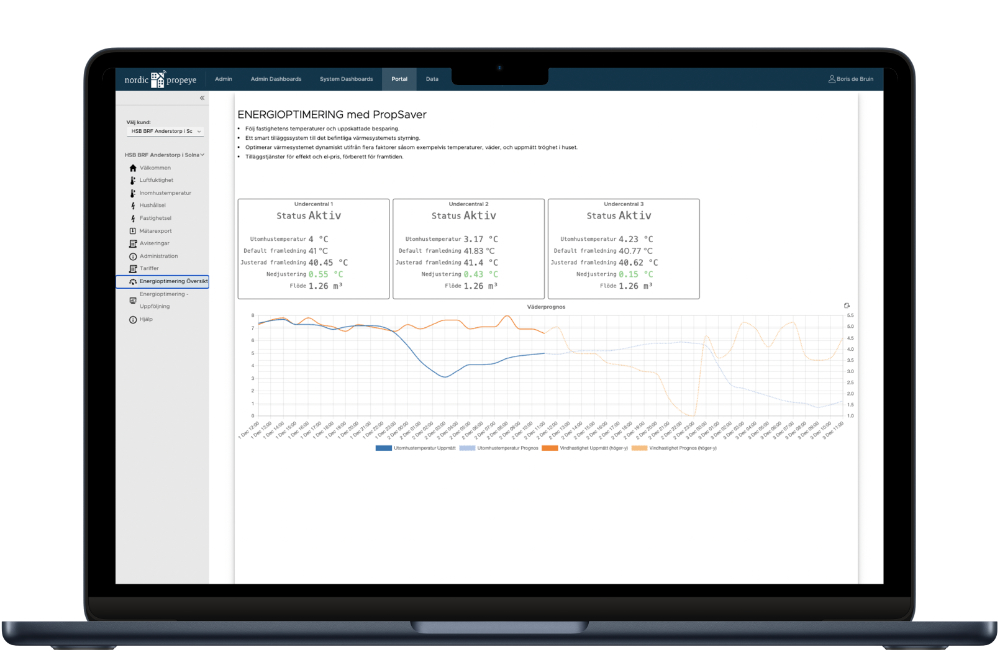Screen dimensions: 1000x652
Task: Open Mätarexport in the sidebar
Action: pos(156,231)
